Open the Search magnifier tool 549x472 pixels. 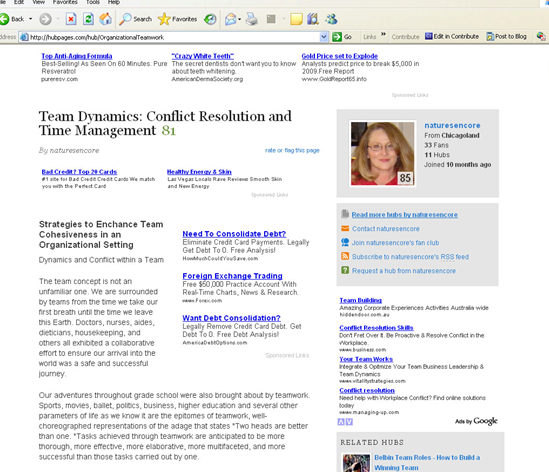(x=135, y=19)
